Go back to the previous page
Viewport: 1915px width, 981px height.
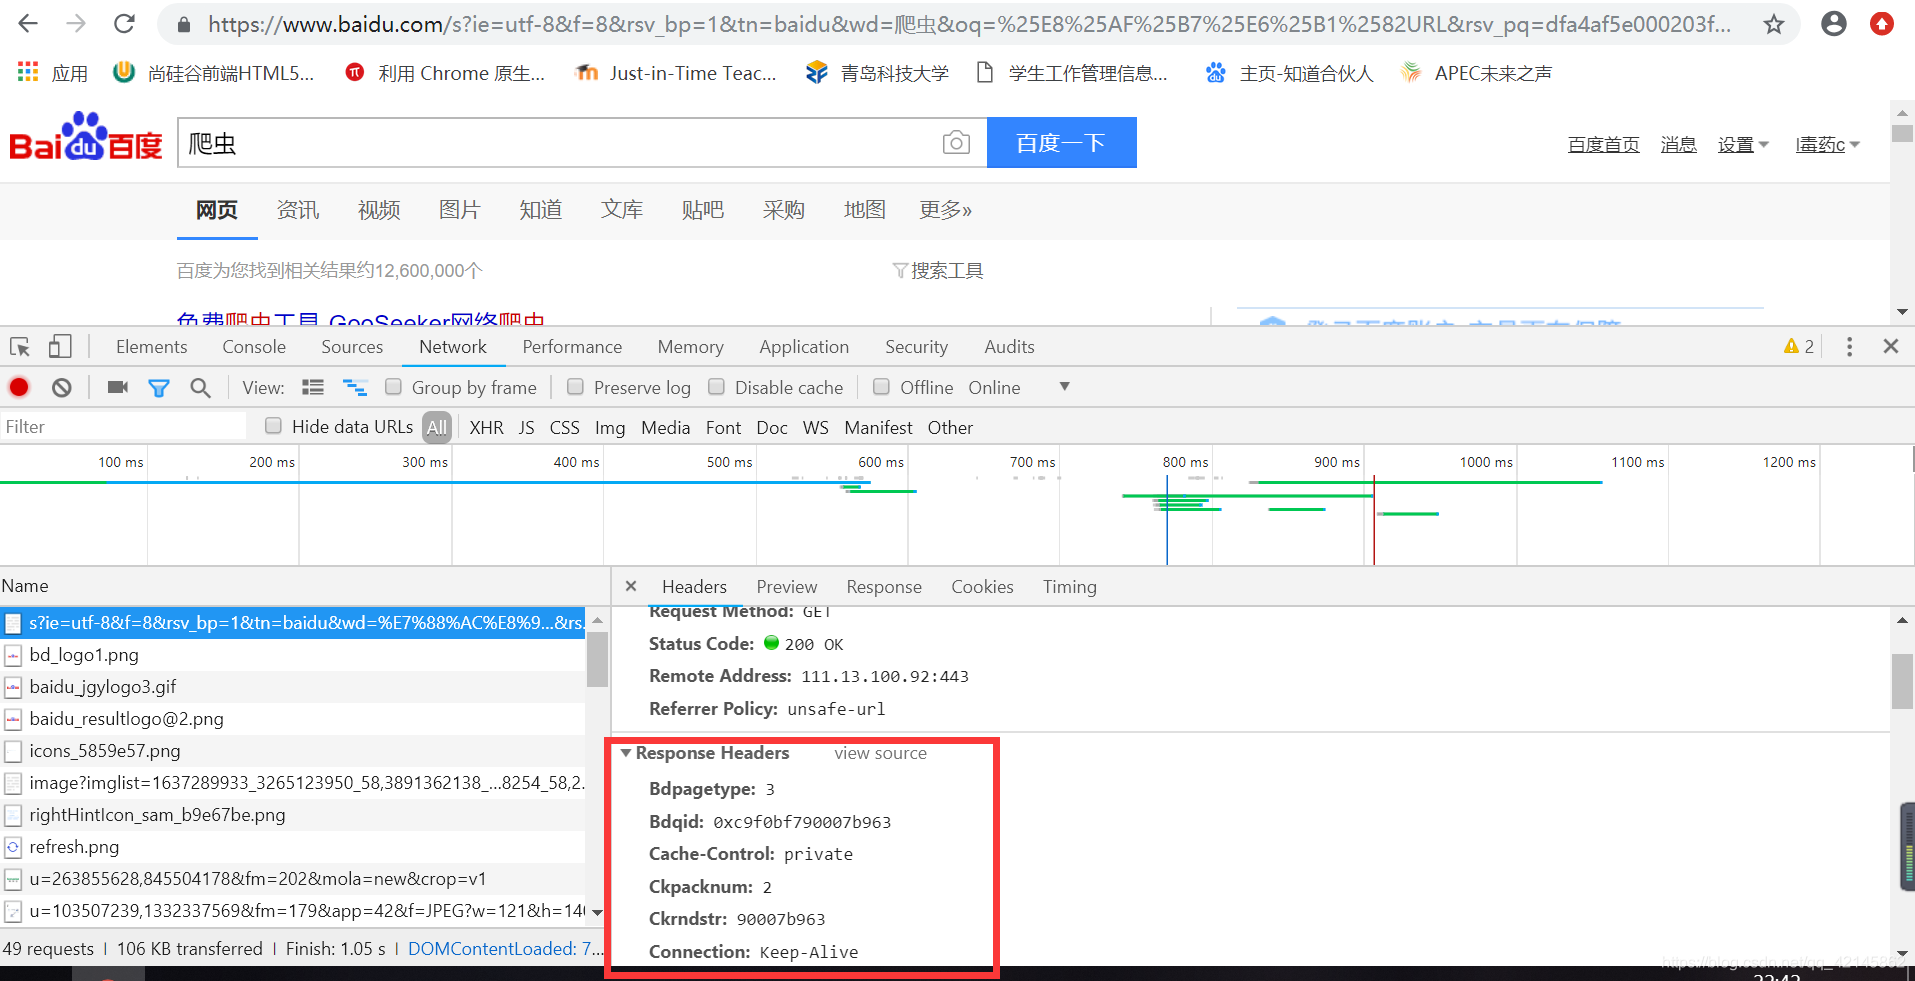[28, 24]
